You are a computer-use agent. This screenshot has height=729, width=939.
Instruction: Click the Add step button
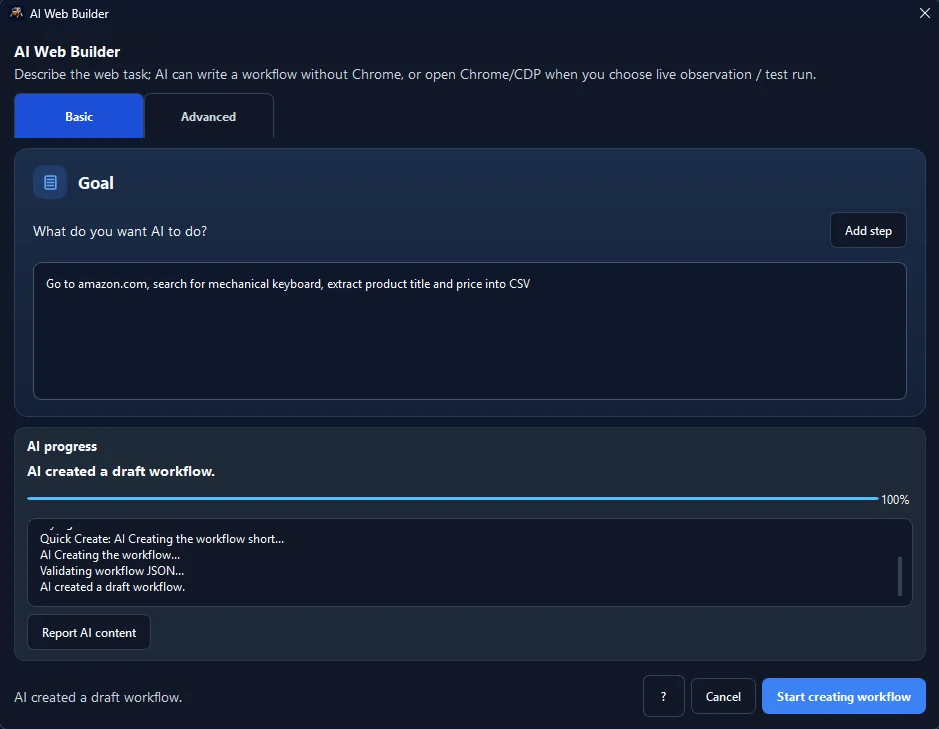pos(868,231)
